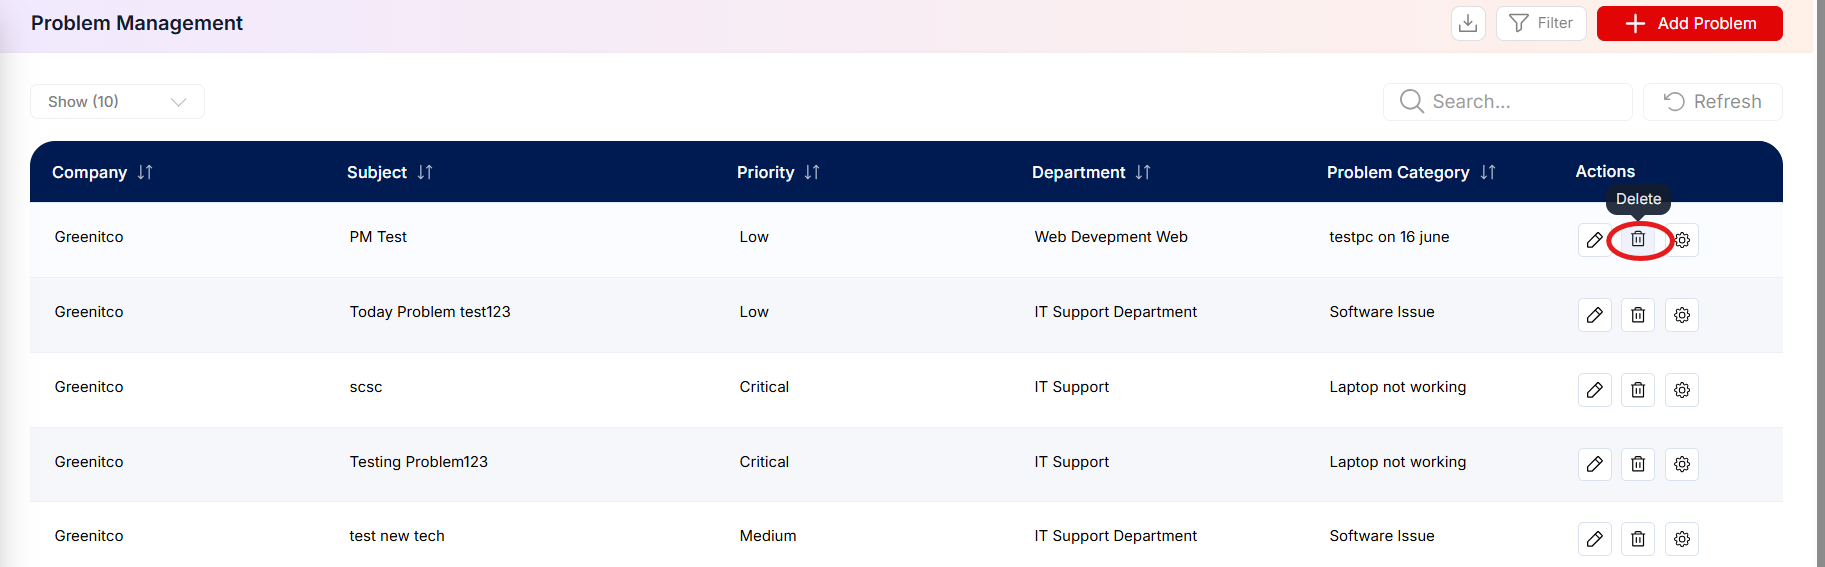Open settings for Today Problem test123

tap(1682, 315)
